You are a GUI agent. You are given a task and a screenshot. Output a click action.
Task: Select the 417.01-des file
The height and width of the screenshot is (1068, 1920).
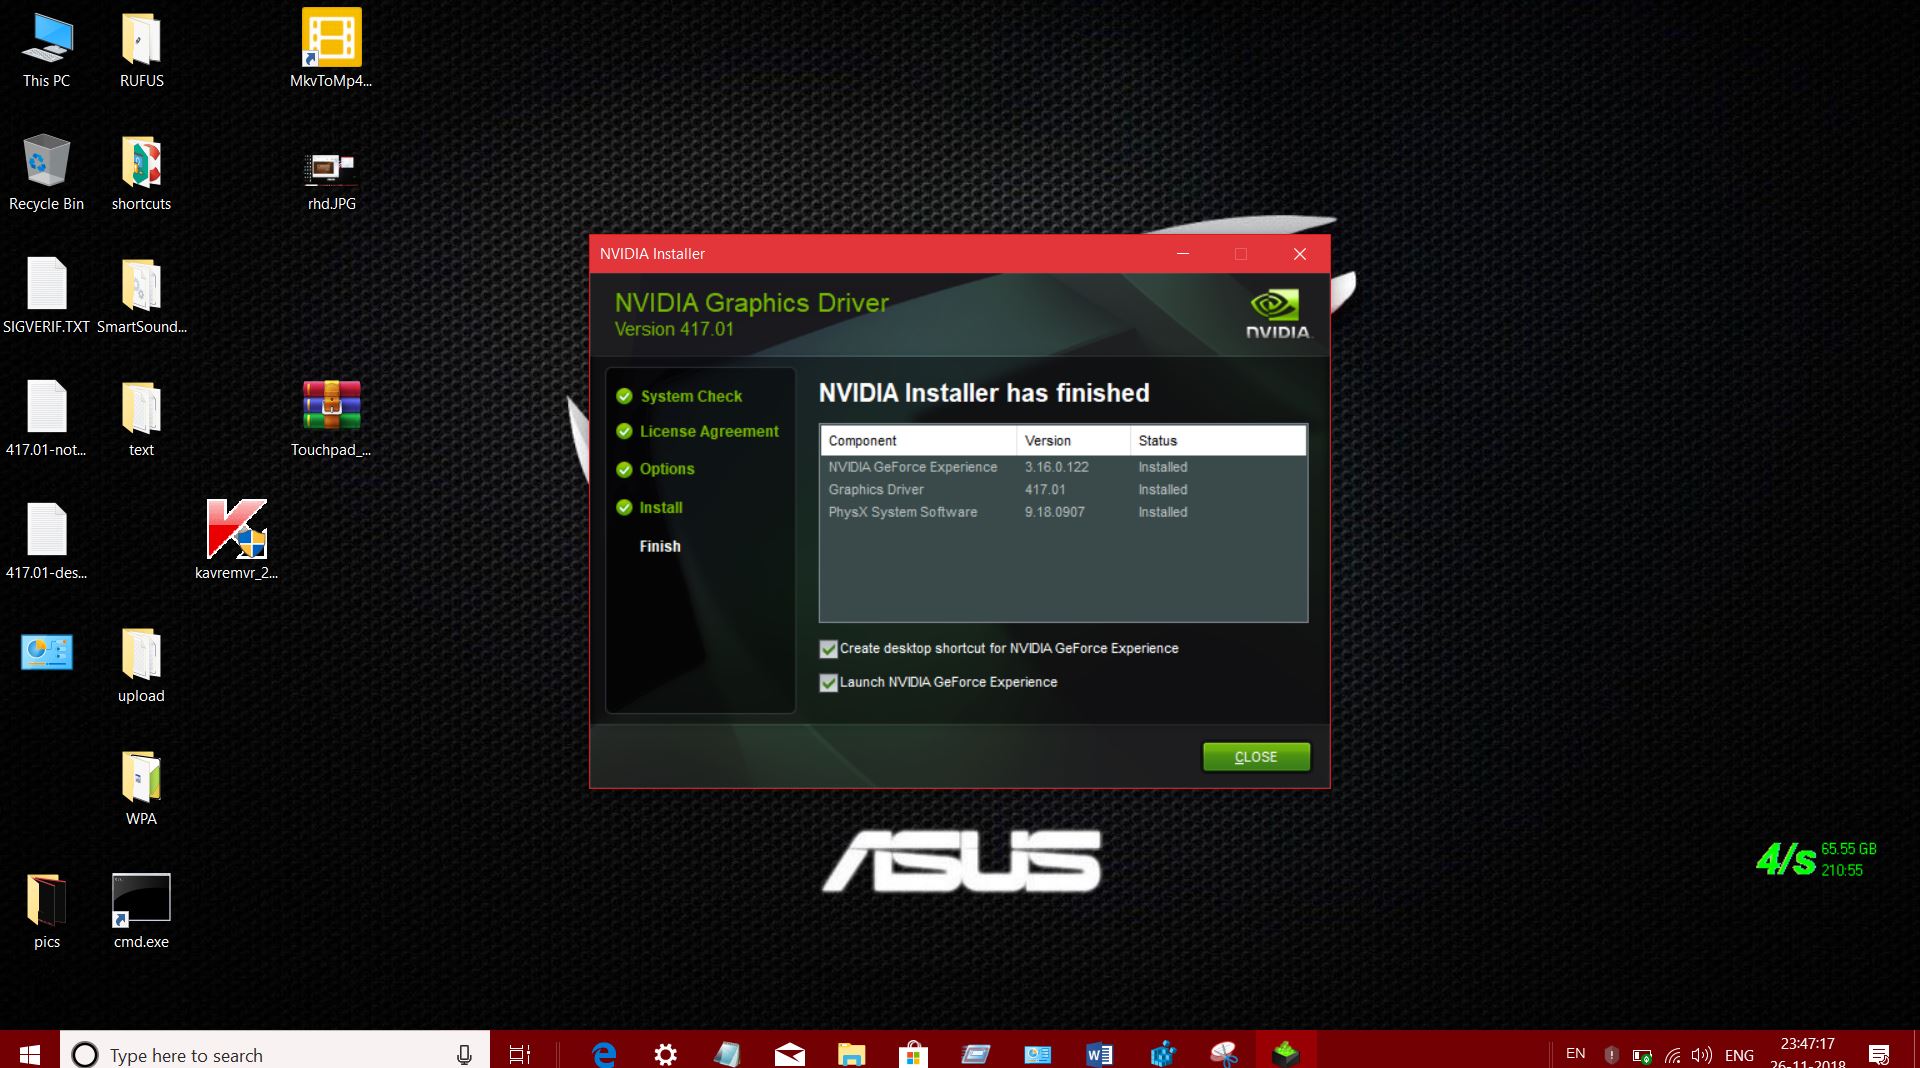coord(46,542)
